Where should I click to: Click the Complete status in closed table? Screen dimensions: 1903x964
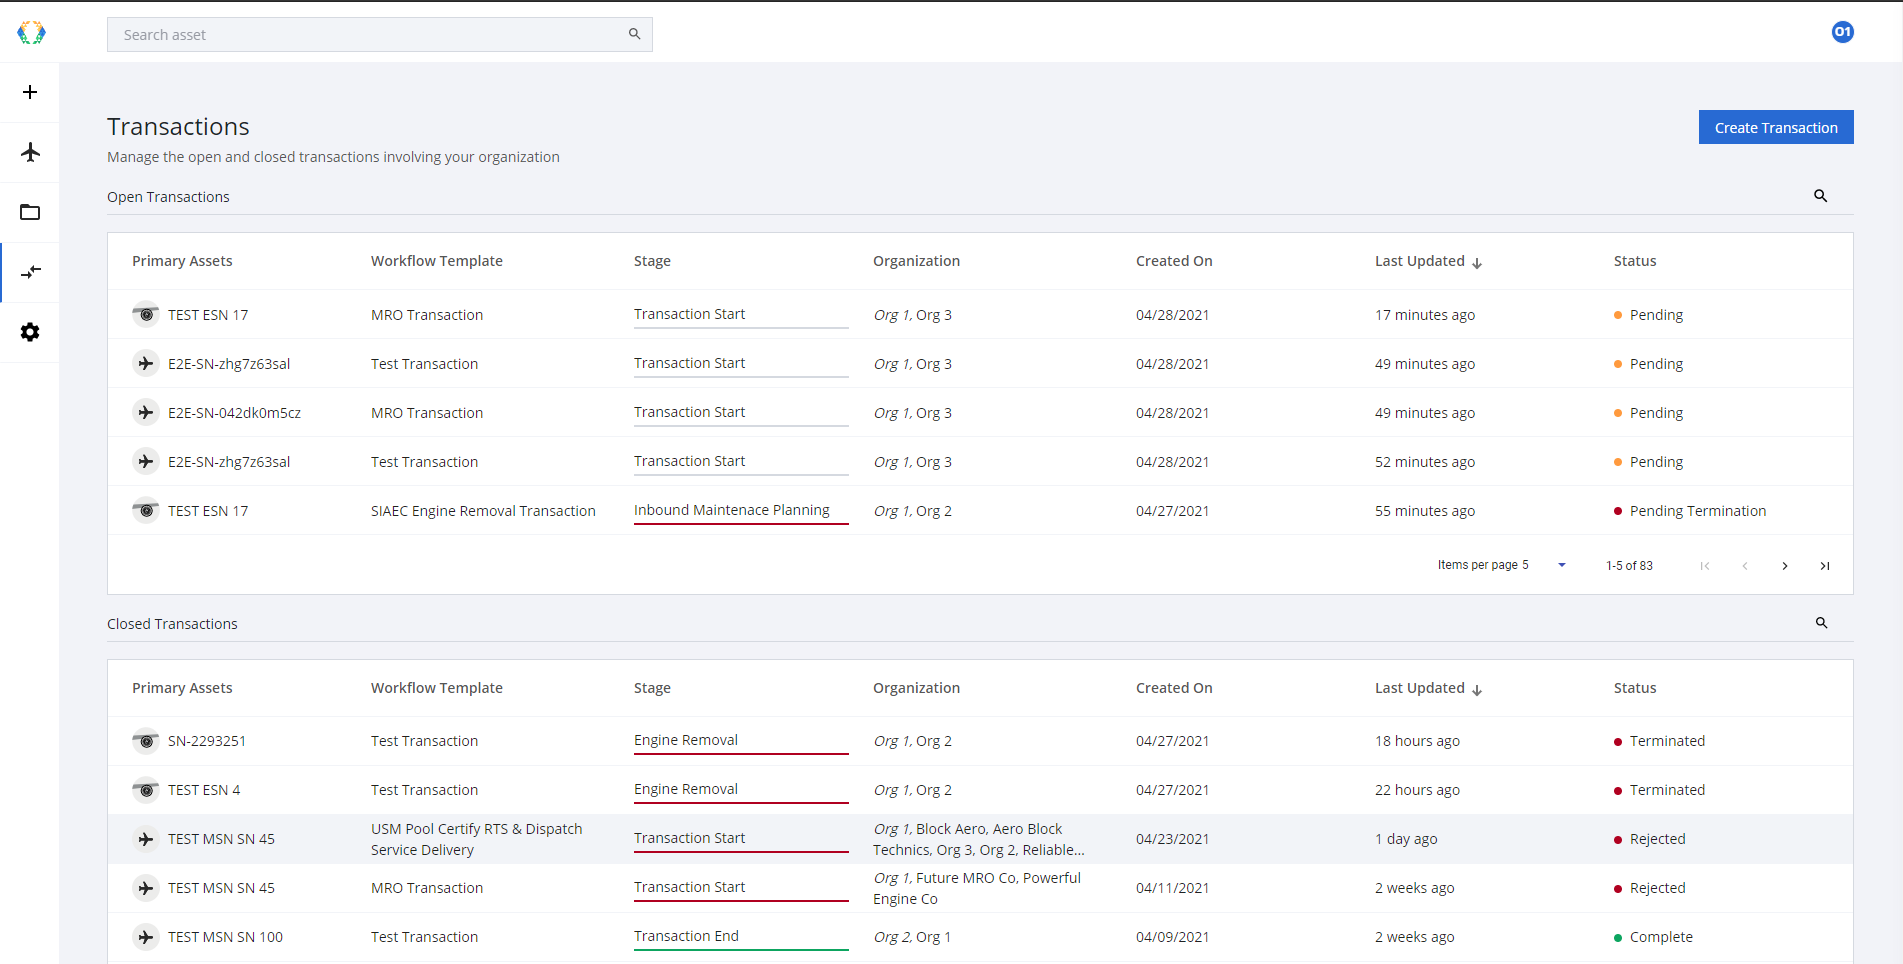[x=1661, y=937]
